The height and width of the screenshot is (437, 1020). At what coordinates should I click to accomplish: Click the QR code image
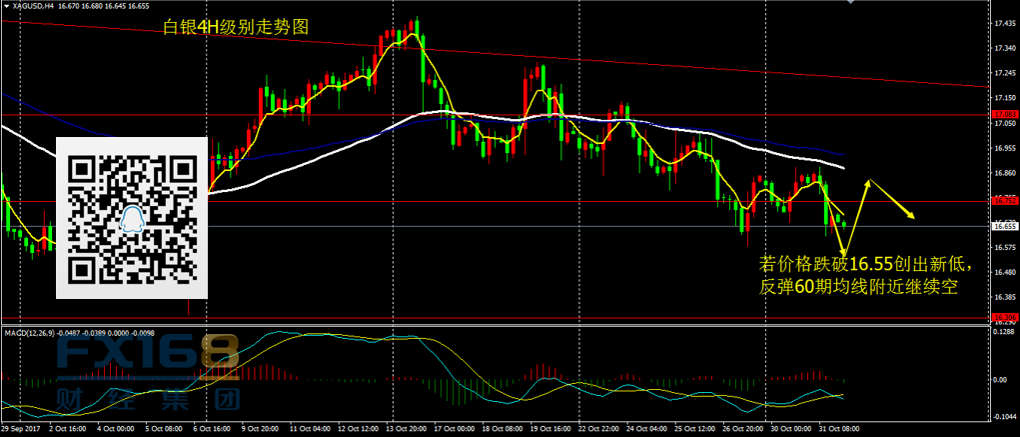point(132,217)
